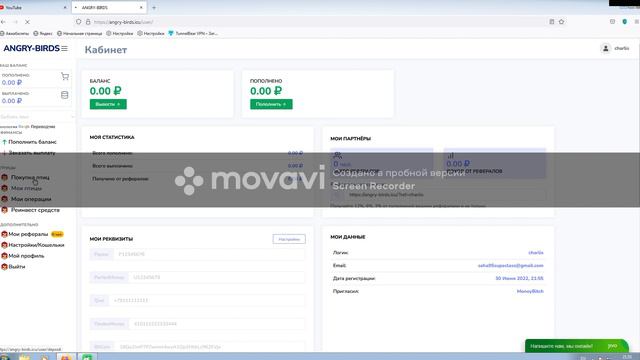The image size is (640, 360).
Task: Click bird icon next to 'Реинвест средств'
Action: pyautogui.click(x=4, y=210)
